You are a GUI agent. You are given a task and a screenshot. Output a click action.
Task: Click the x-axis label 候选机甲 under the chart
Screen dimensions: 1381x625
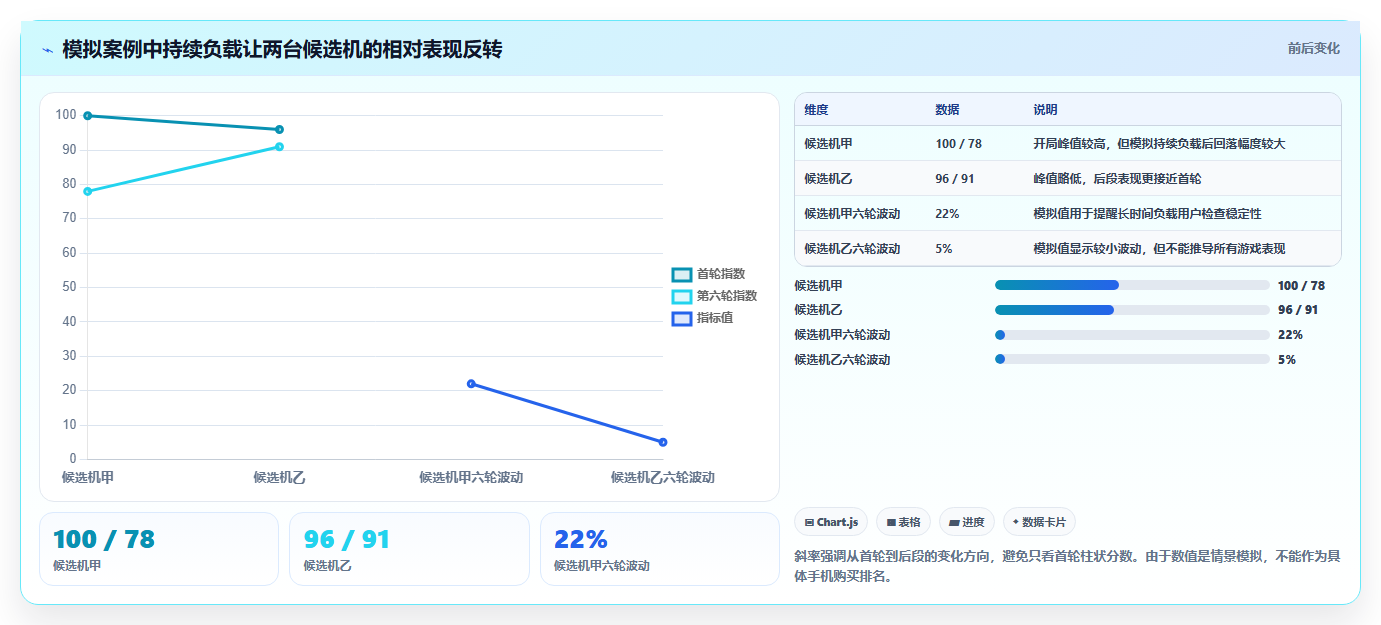pyautogui.click(x=88, y=477)
